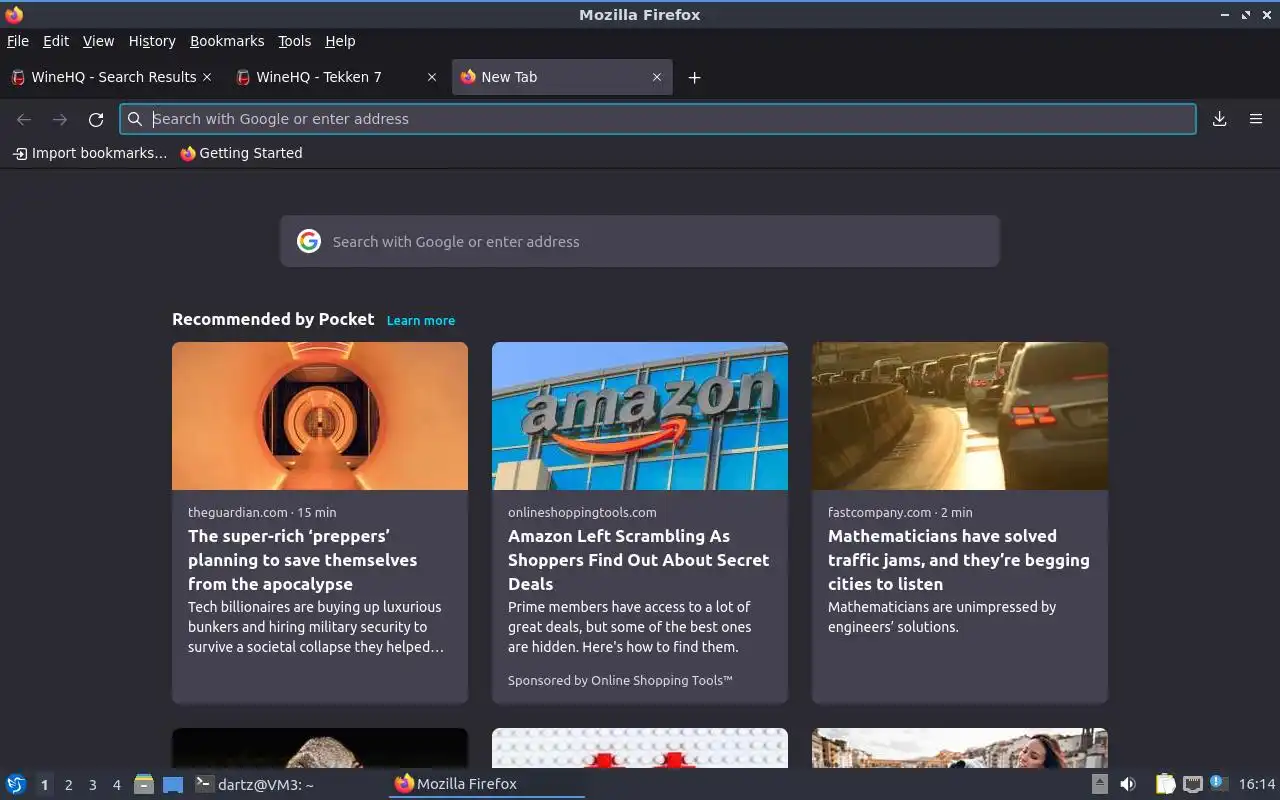The width and height of the screenshot is (1280, 800).
Task: Click 'Mathematicians are unimpressed' description text
Action: pyautogui.click(x=942, y=617)
